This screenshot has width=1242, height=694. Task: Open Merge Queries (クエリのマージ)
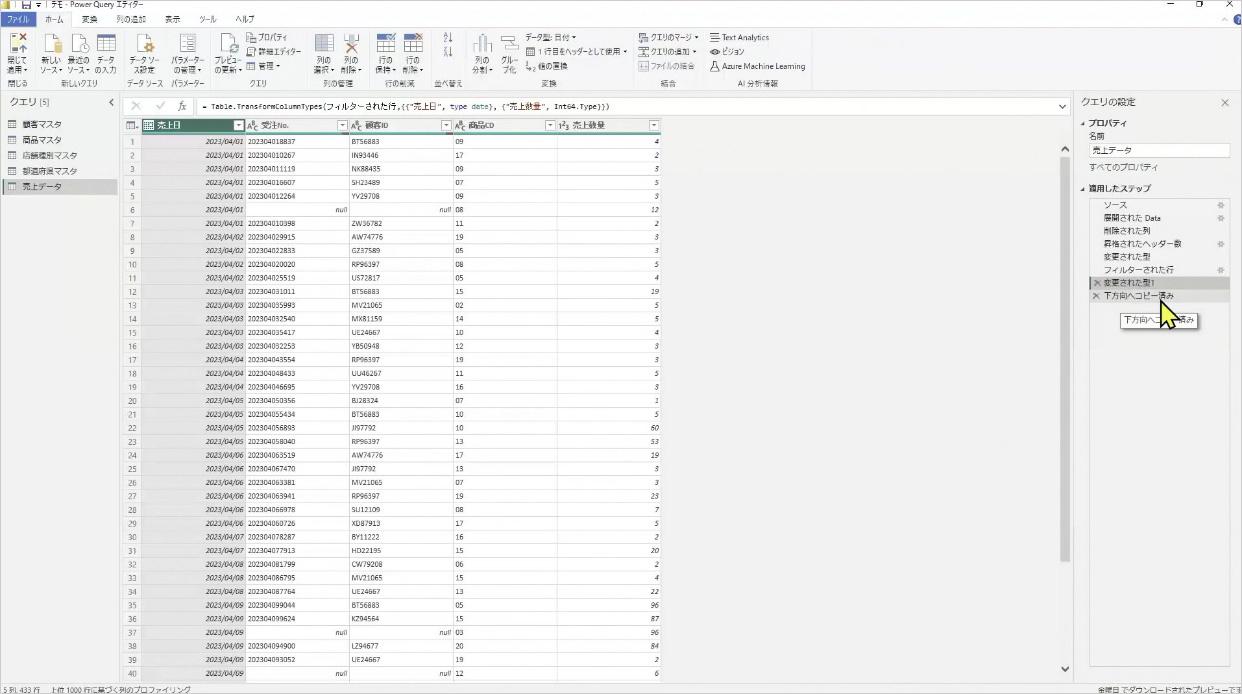[668, 37]
